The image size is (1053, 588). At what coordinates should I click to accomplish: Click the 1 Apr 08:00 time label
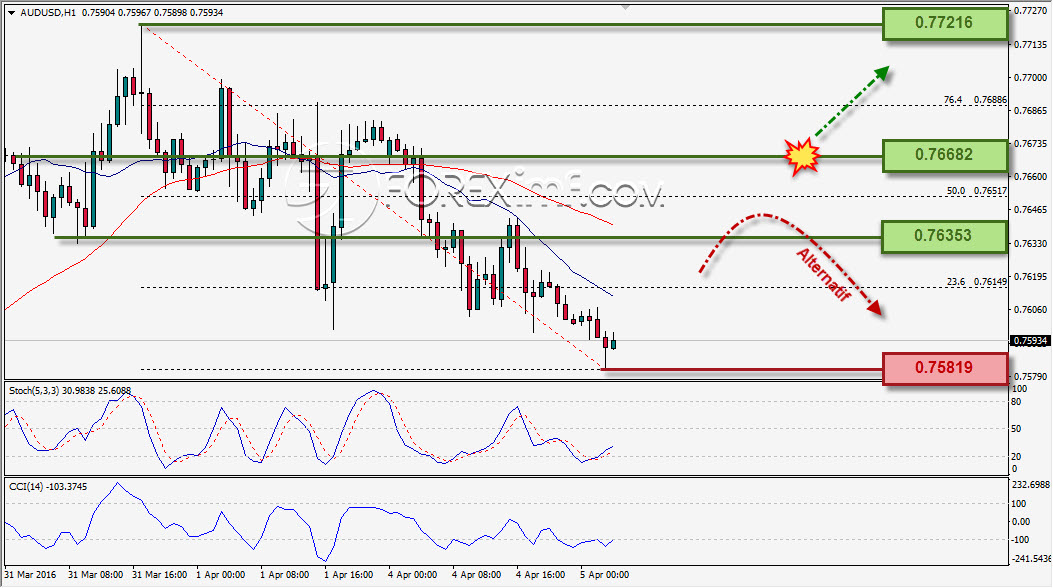[284, 575]
